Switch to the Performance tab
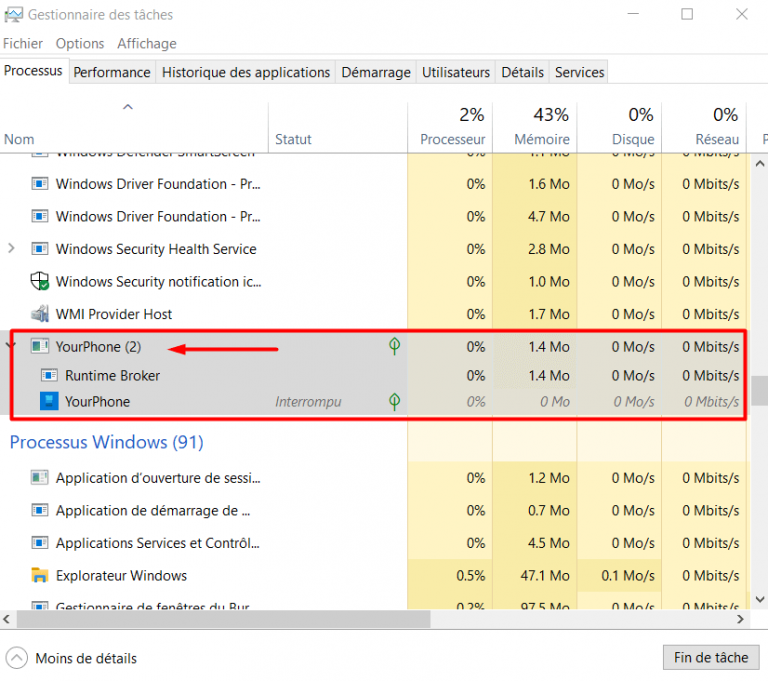The width and height of the screenshot is (768, 681). (x=112, y=73)
